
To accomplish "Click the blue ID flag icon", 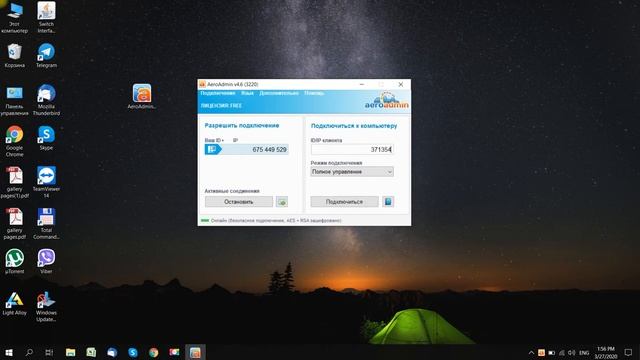I will click(212, 149).
